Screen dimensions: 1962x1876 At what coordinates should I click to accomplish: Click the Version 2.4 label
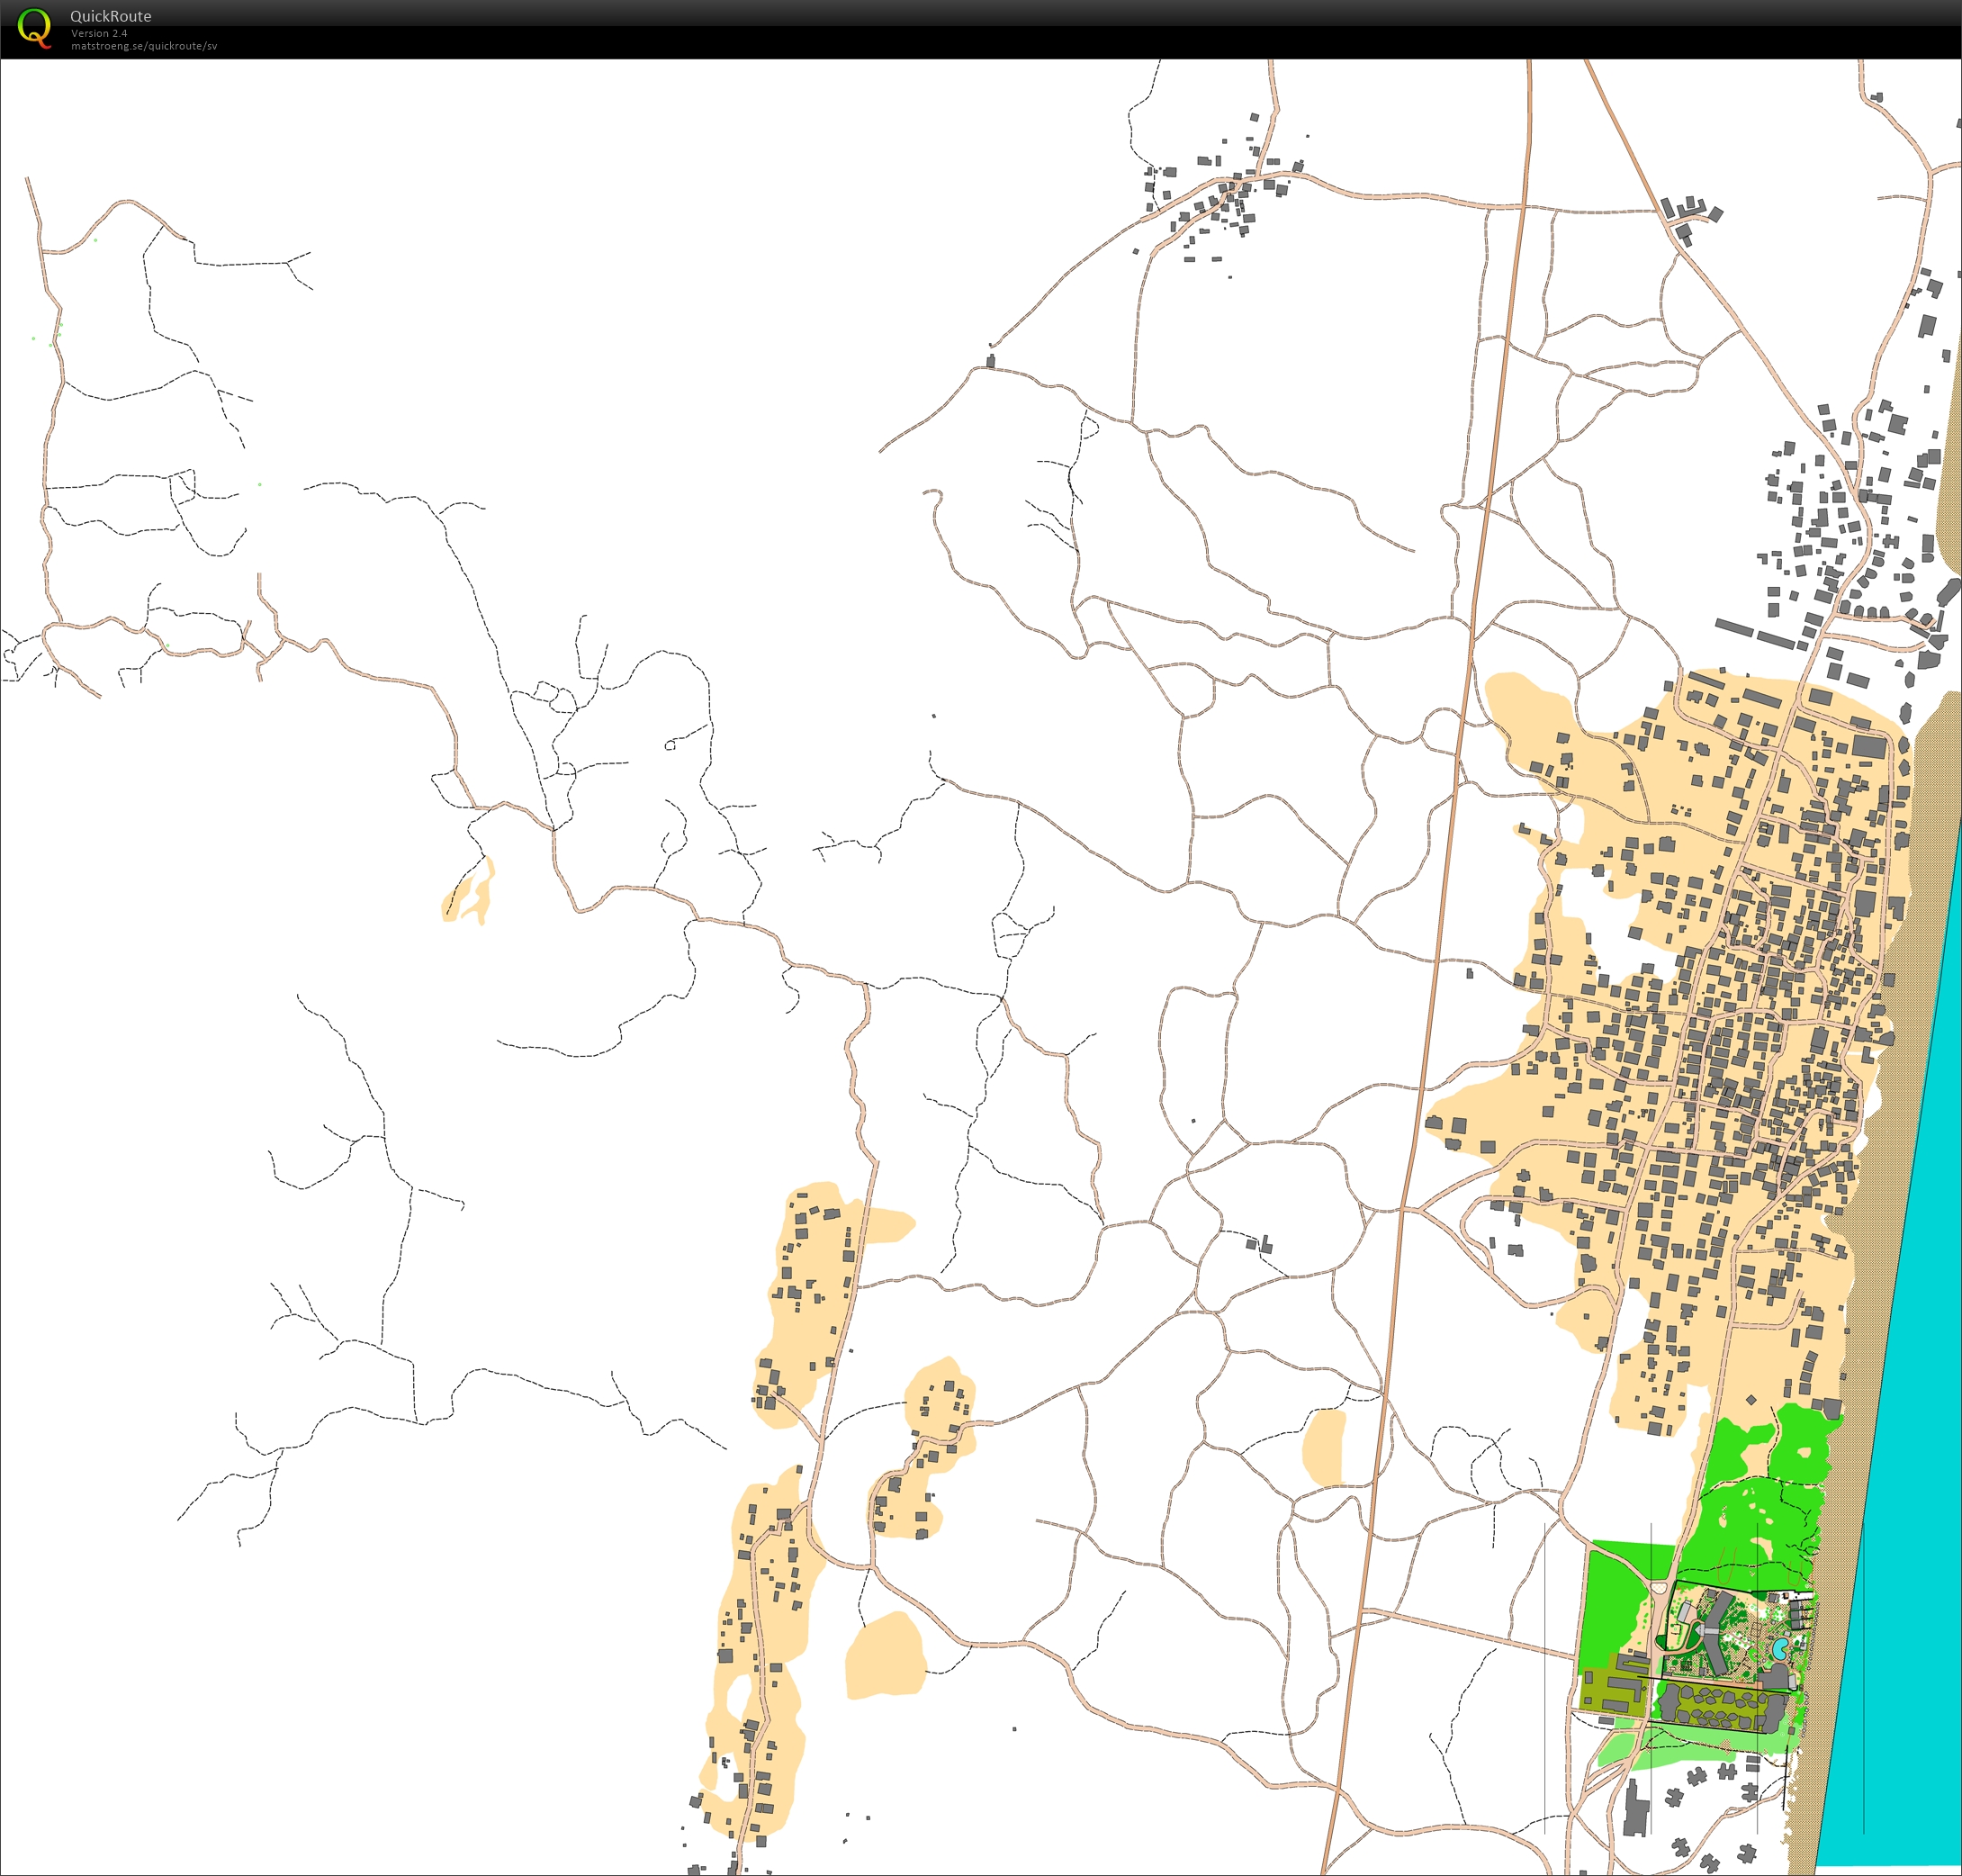click(x=99, y=33)
